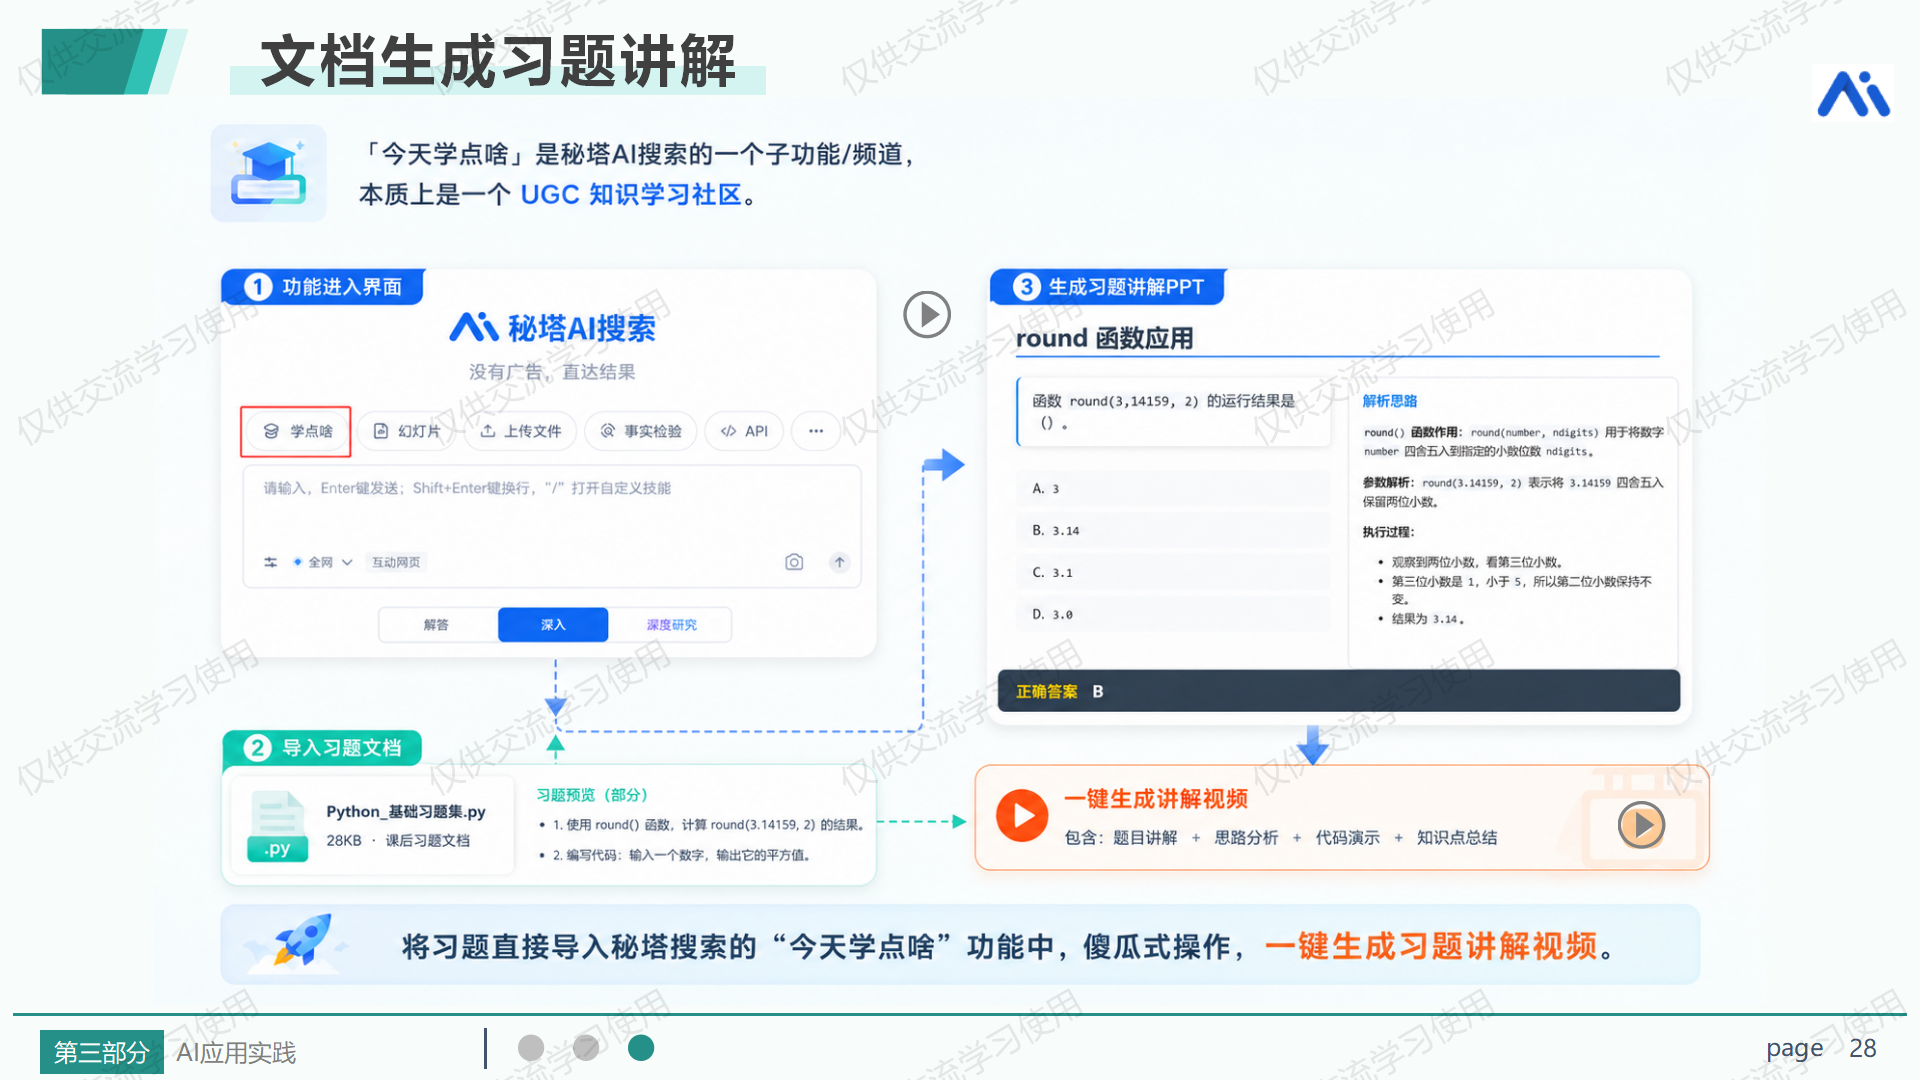Select the 事实检验 fact check option
Viewport: 1920px width, 1080px height.
640,431
